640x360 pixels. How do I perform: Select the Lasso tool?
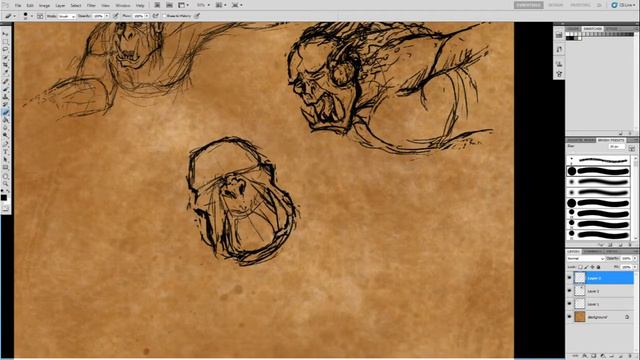(x=6, y=49)
